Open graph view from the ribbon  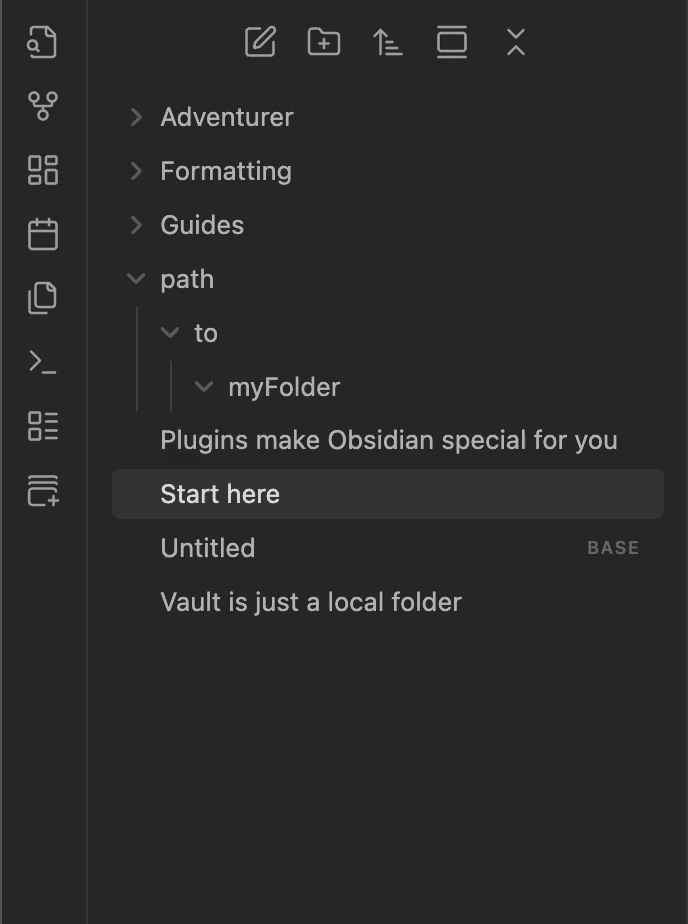[x=43, y=106]
